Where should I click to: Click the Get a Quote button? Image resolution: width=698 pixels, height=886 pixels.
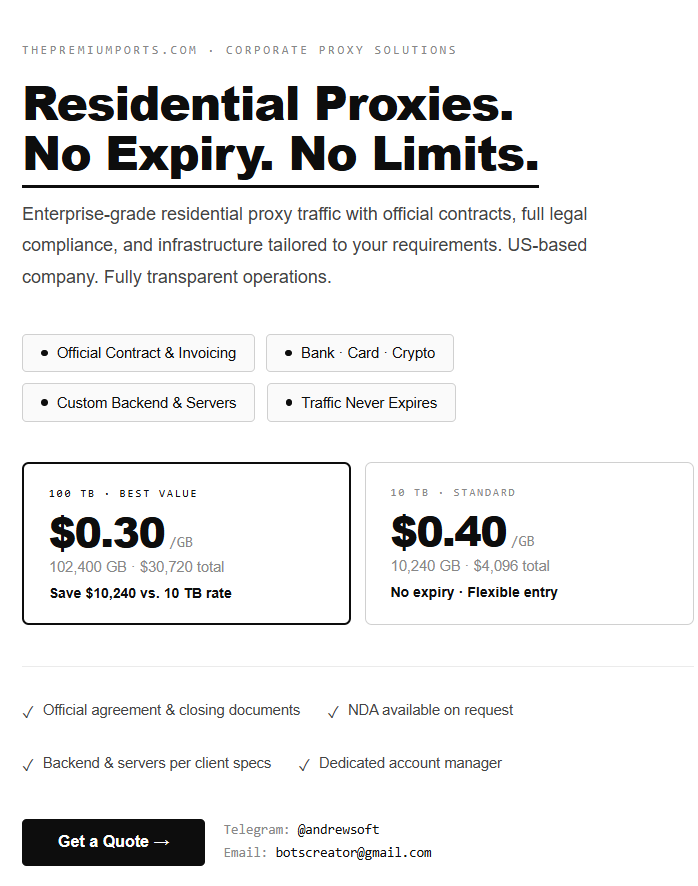coord(113,842)
